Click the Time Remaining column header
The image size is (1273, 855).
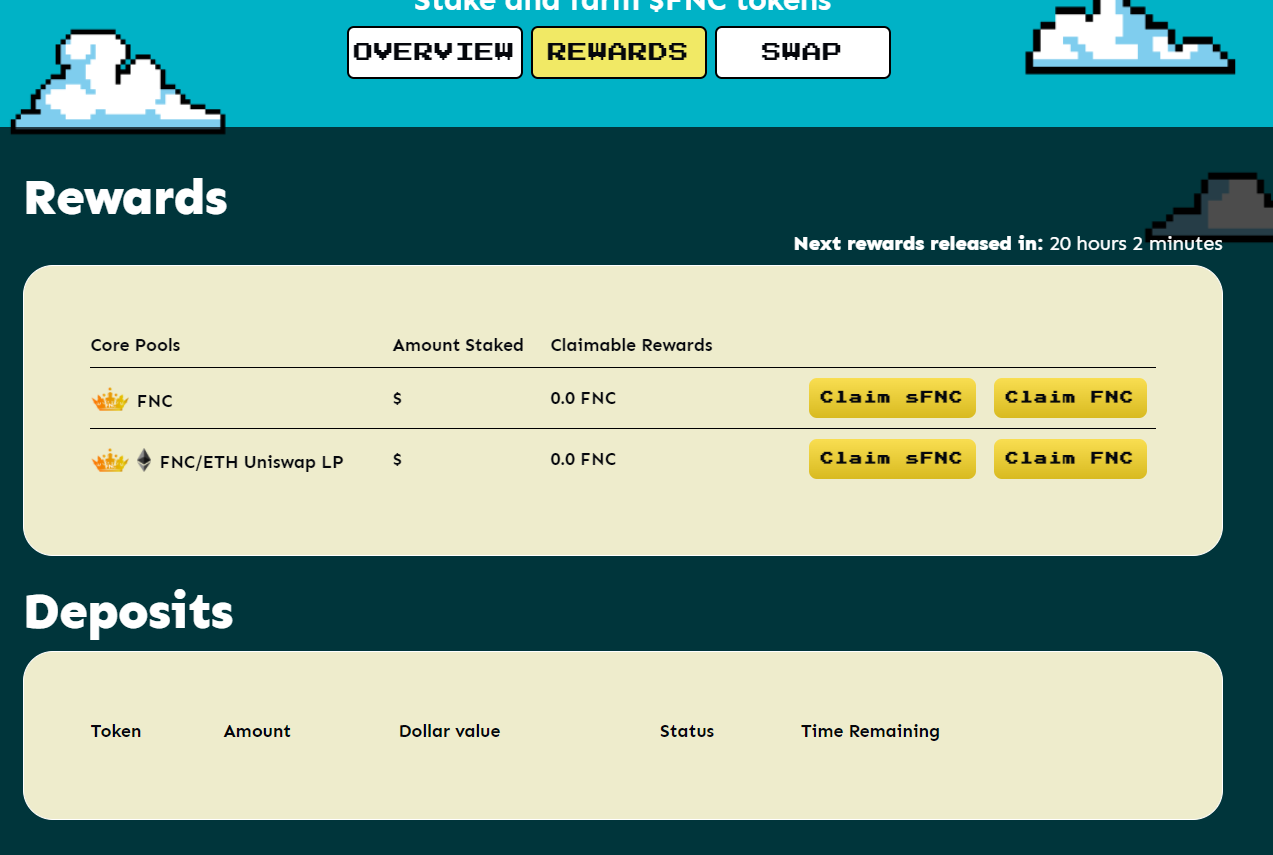870,731
